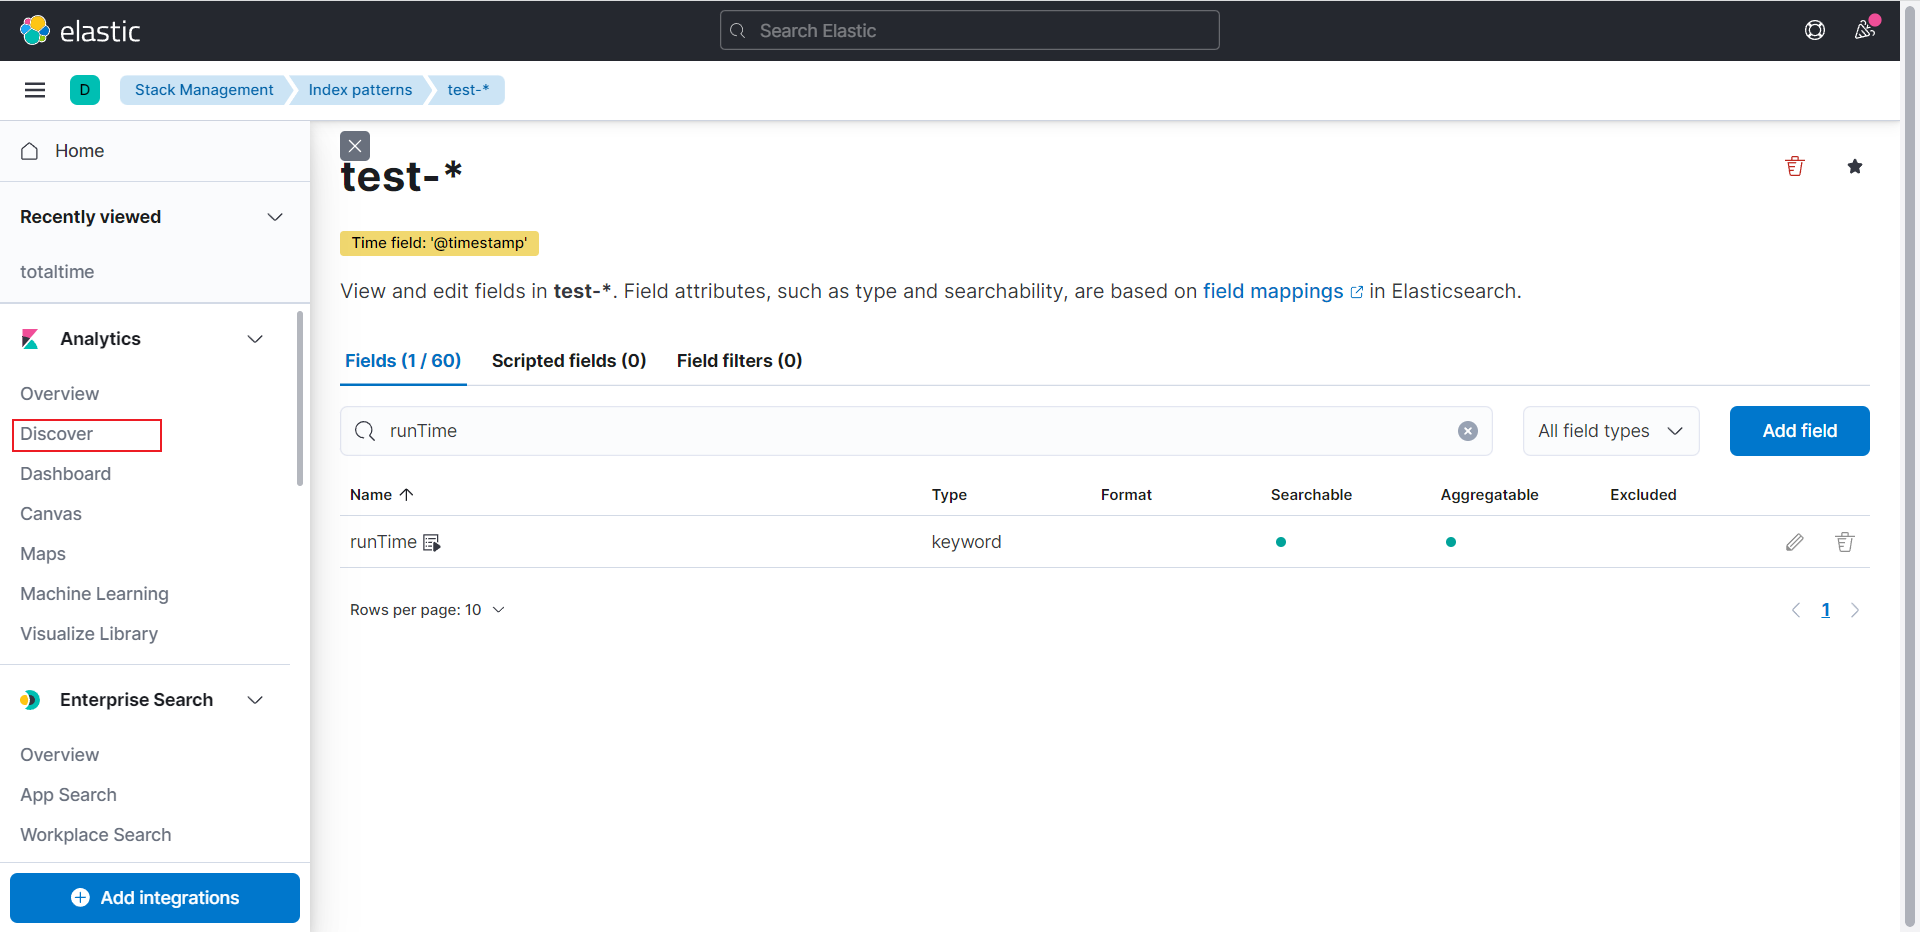This screenshot has width=1920, height=932.
Task: Open Visualize Library in sidebar
Action: pyautogui.click(x=89, y=634)
